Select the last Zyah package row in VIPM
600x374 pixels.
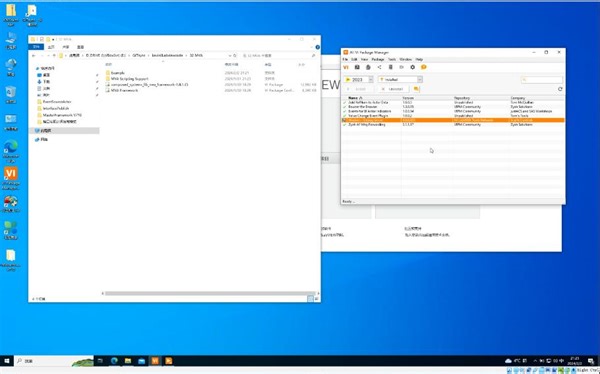point(453,125)
